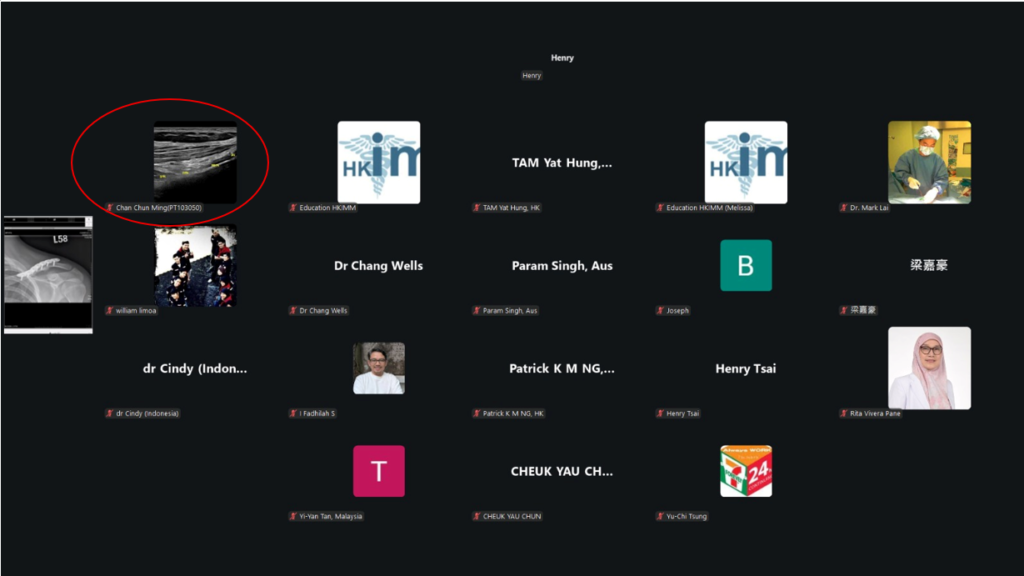Click the Dr Chang Wells participant name
The height and width of the screenshot is (576, 1024).
(x=378, y=266)
